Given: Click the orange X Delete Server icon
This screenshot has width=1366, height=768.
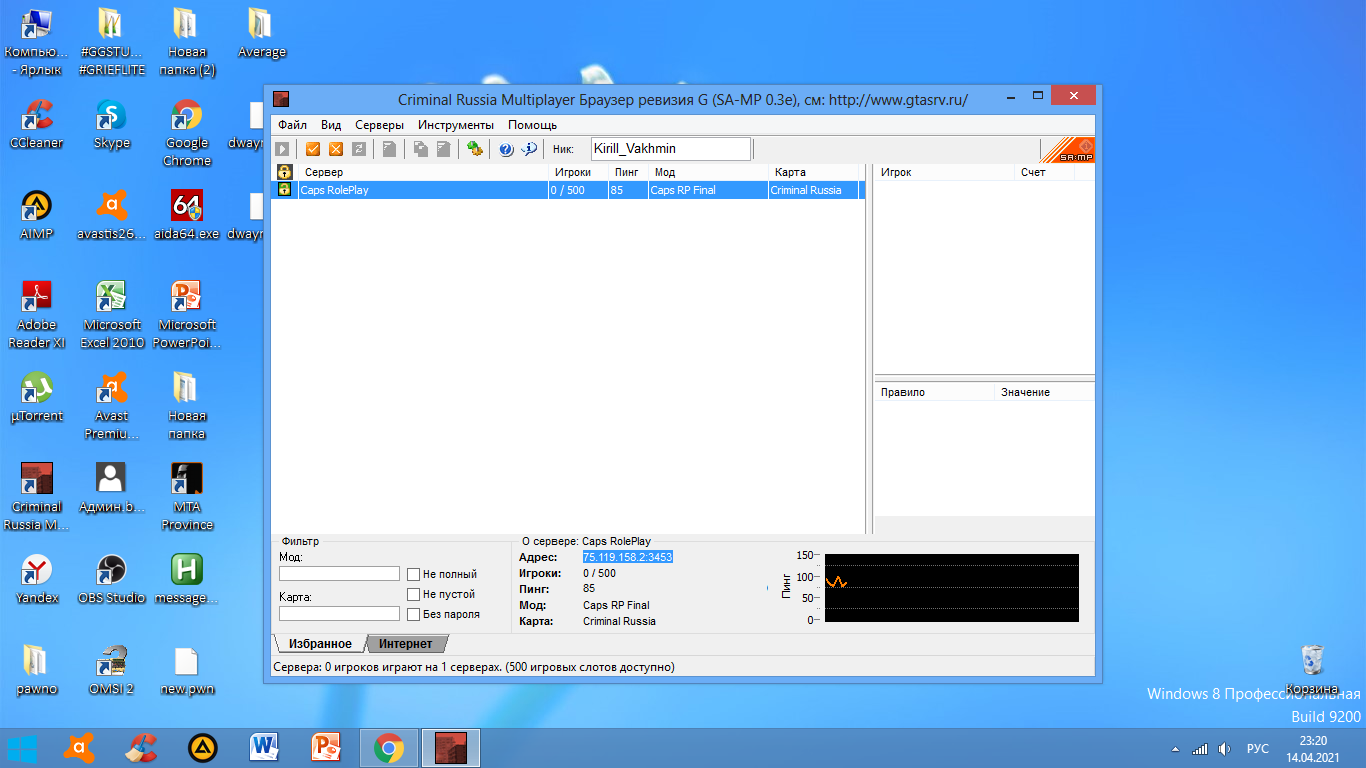Looking at the screenshot, I should click(336, 149).
